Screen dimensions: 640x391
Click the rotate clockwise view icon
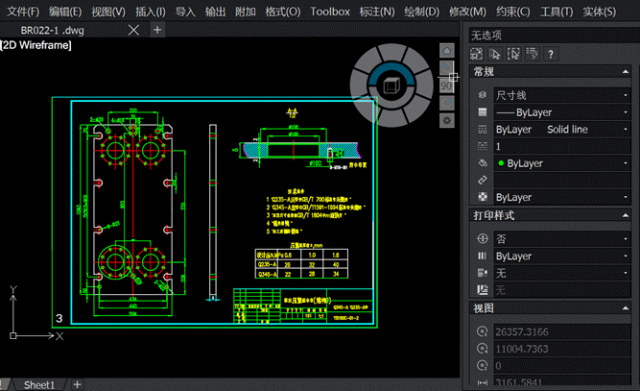point(447,103)
